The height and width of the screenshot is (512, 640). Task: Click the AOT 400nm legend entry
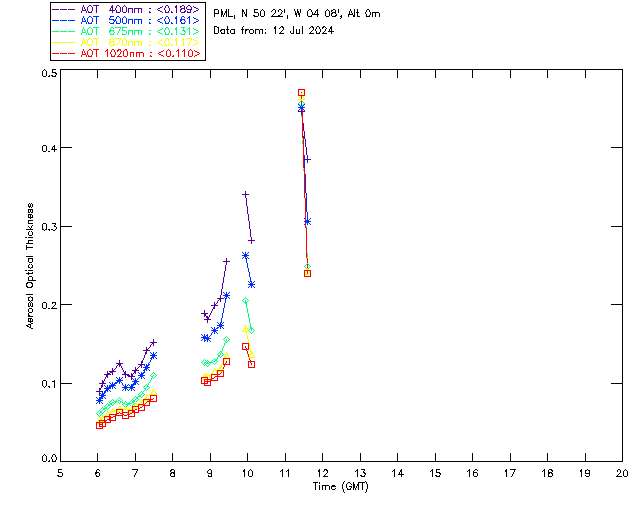(x=126, y=9)
